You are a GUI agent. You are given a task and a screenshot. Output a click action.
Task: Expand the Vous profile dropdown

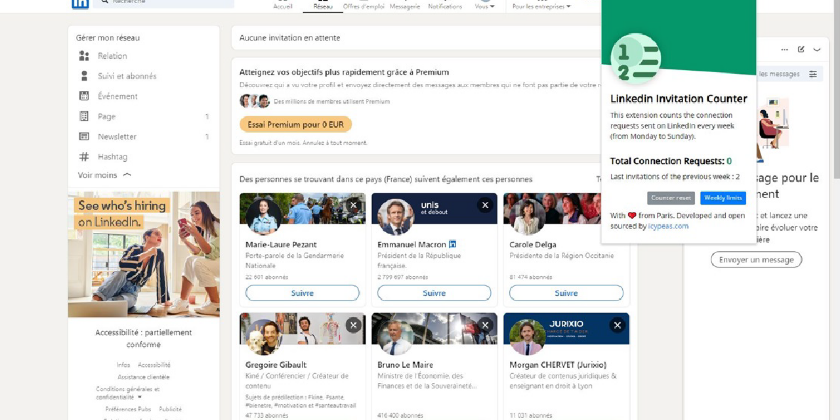coord(484,5)
